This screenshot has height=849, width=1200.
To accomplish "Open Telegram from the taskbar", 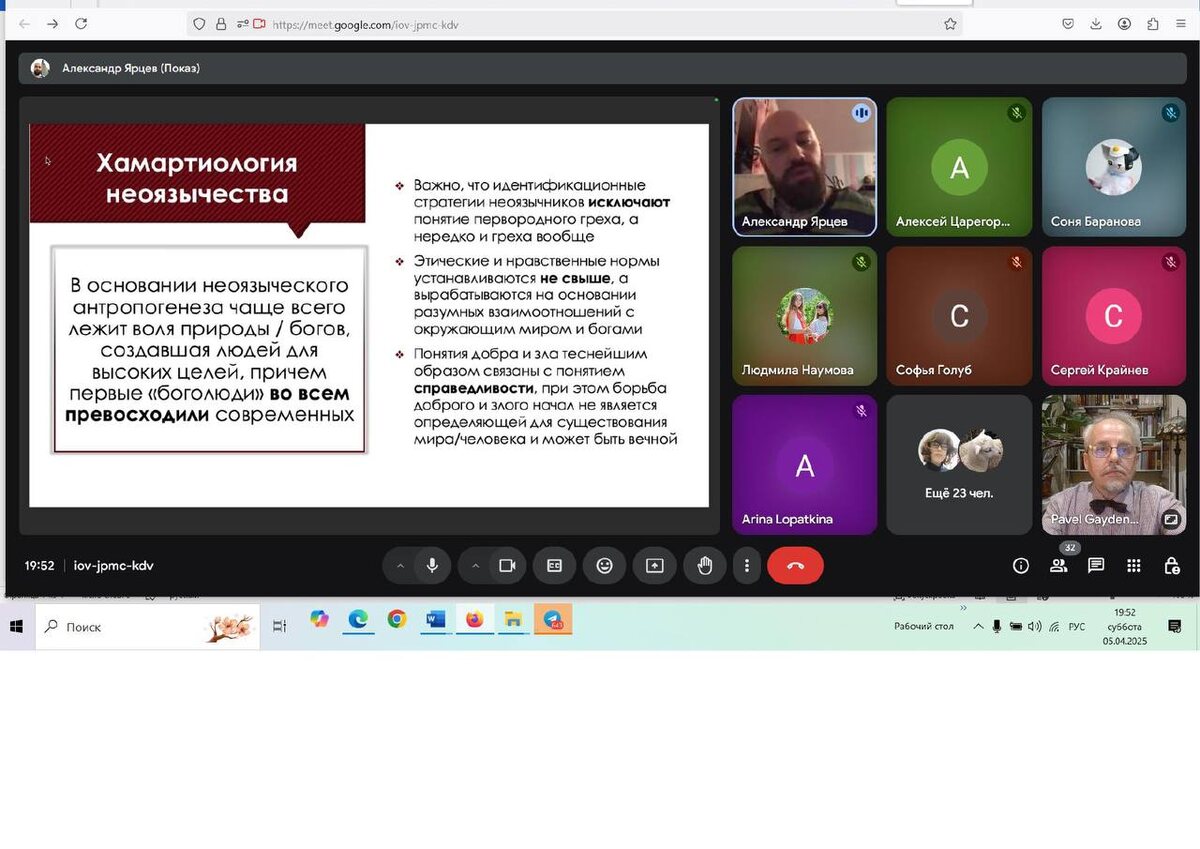I will point(552,620).
